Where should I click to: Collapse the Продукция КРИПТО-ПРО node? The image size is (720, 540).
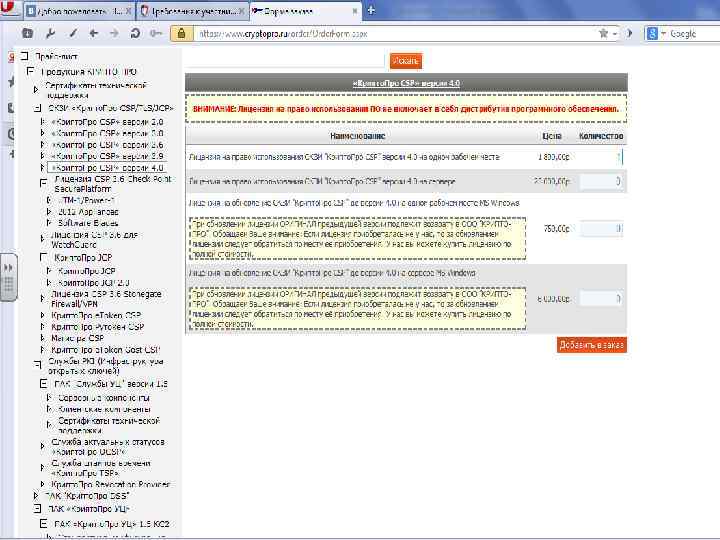pos(30,71)
